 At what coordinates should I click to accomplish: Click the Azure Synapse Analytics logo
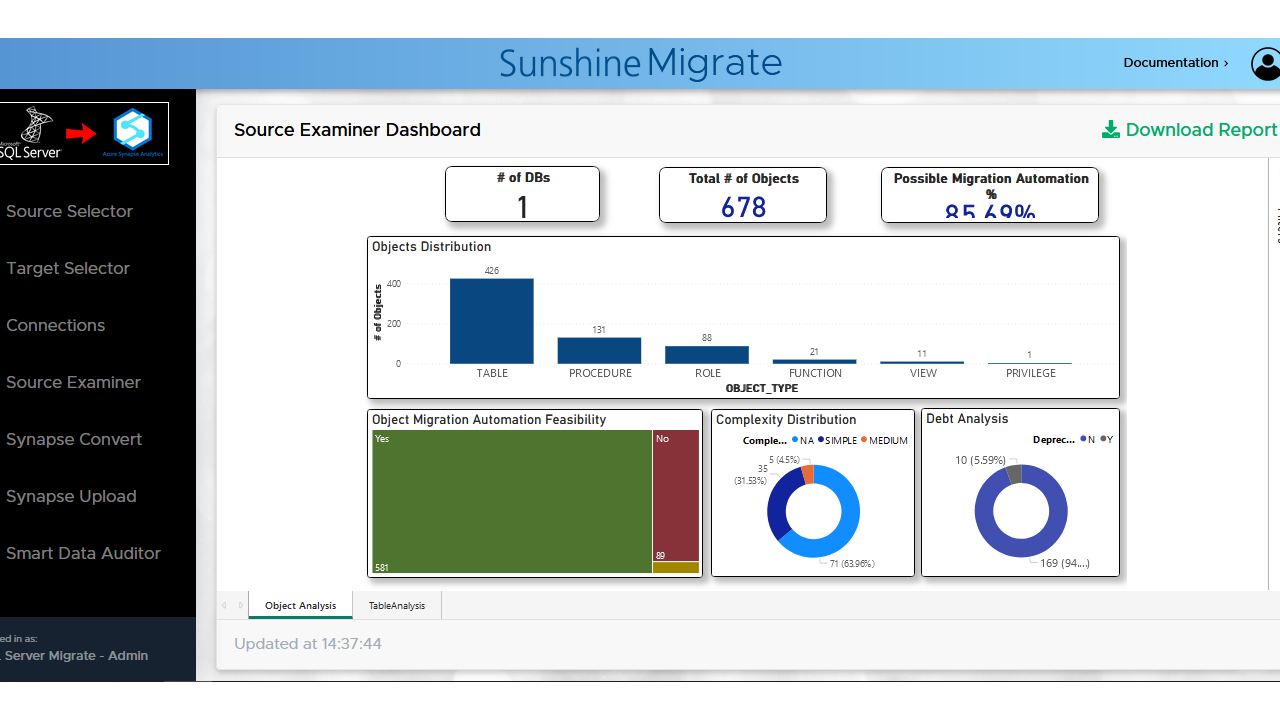[x=132, y=132]
